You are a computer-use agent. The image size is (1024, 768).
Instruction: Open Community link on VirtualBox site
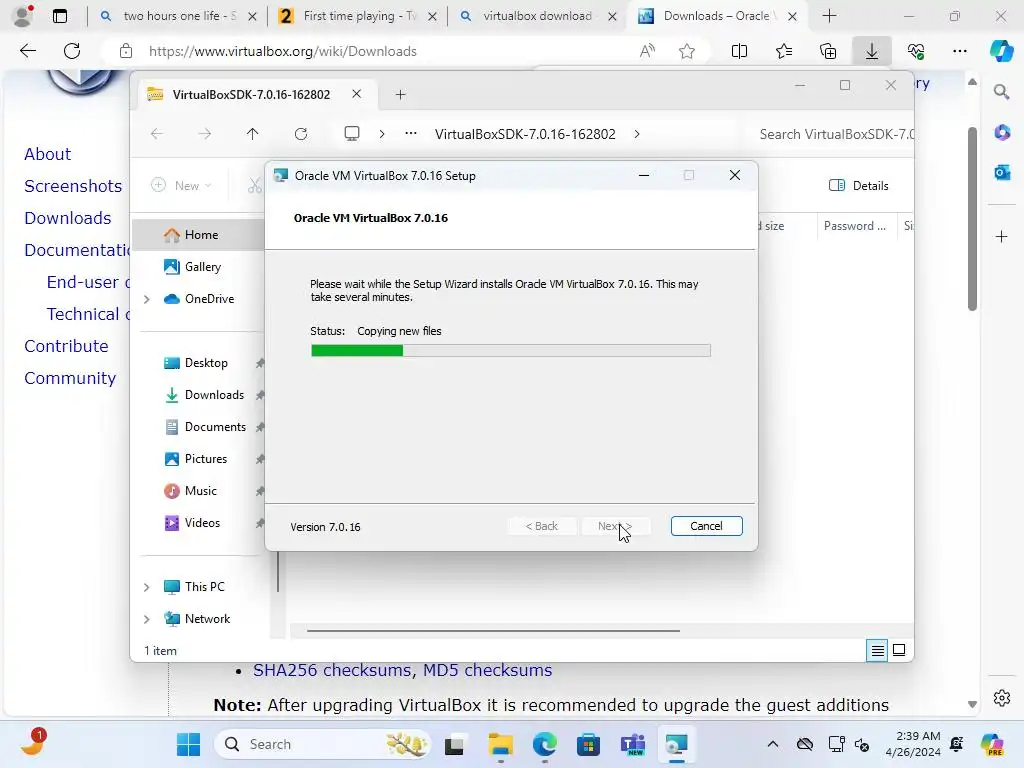70,378
